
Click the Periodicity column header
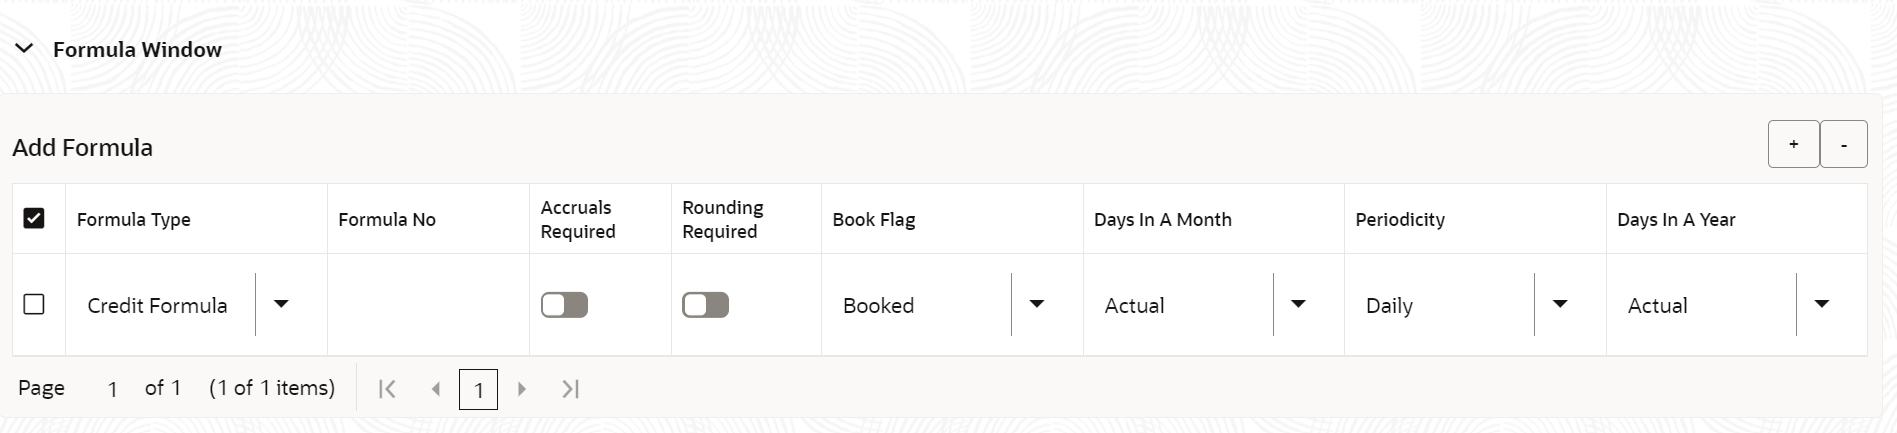[x=1400, y=220]
